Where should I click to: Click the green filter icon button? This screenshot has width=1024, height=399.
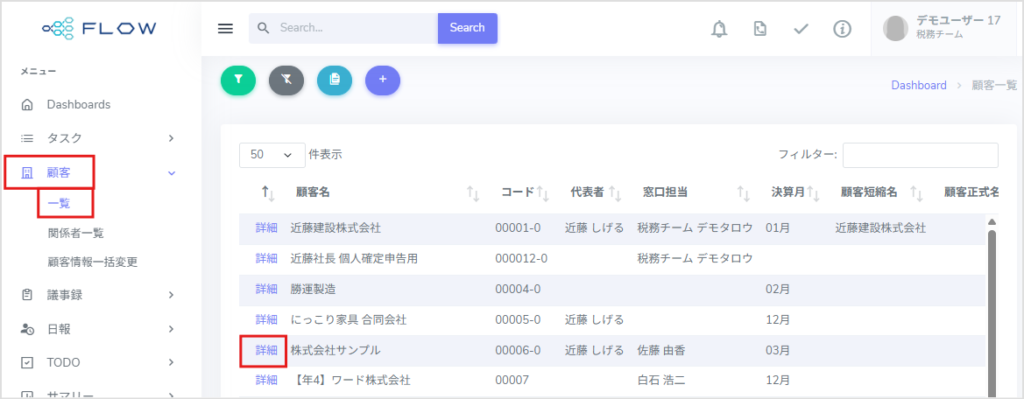[238, 80]
